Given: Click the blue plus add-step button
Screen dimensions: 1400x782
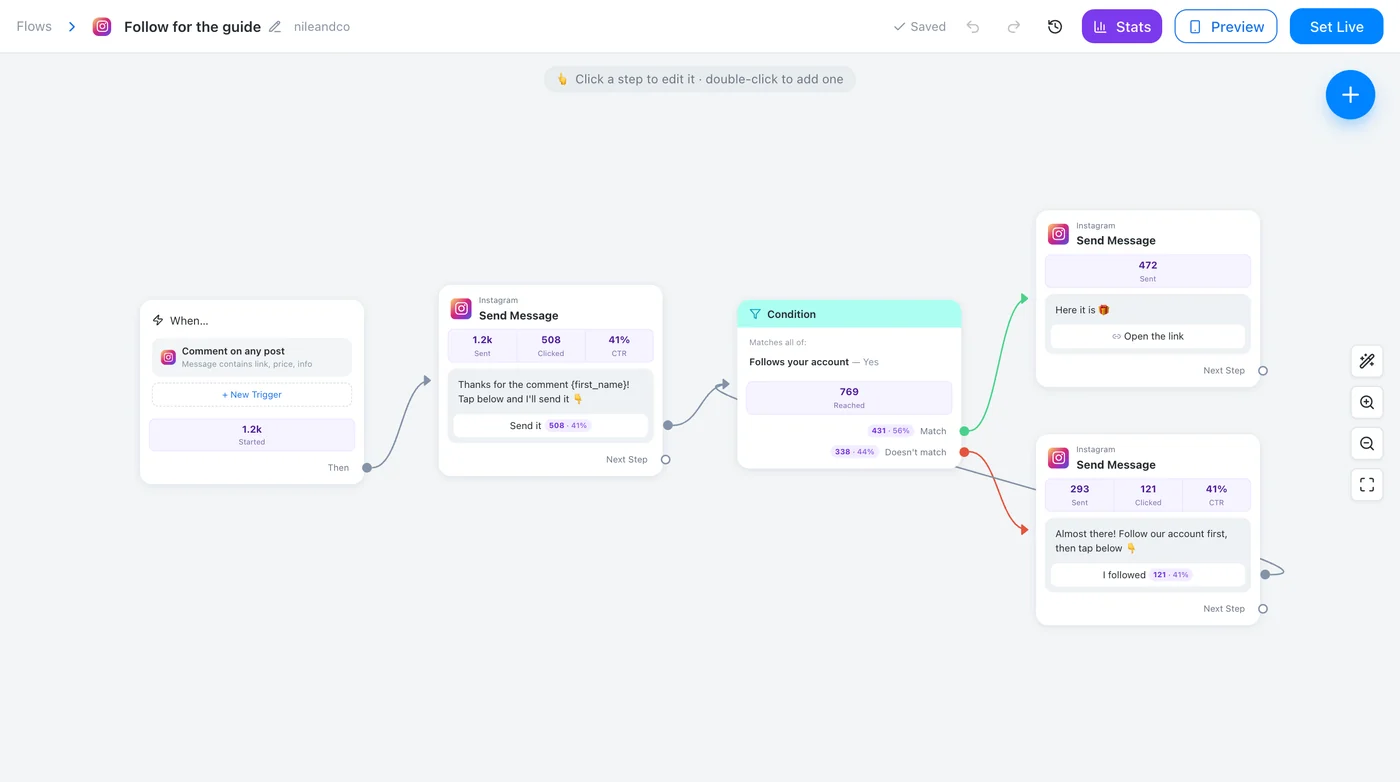Looking at the screenshot, I should [1350, 95].
